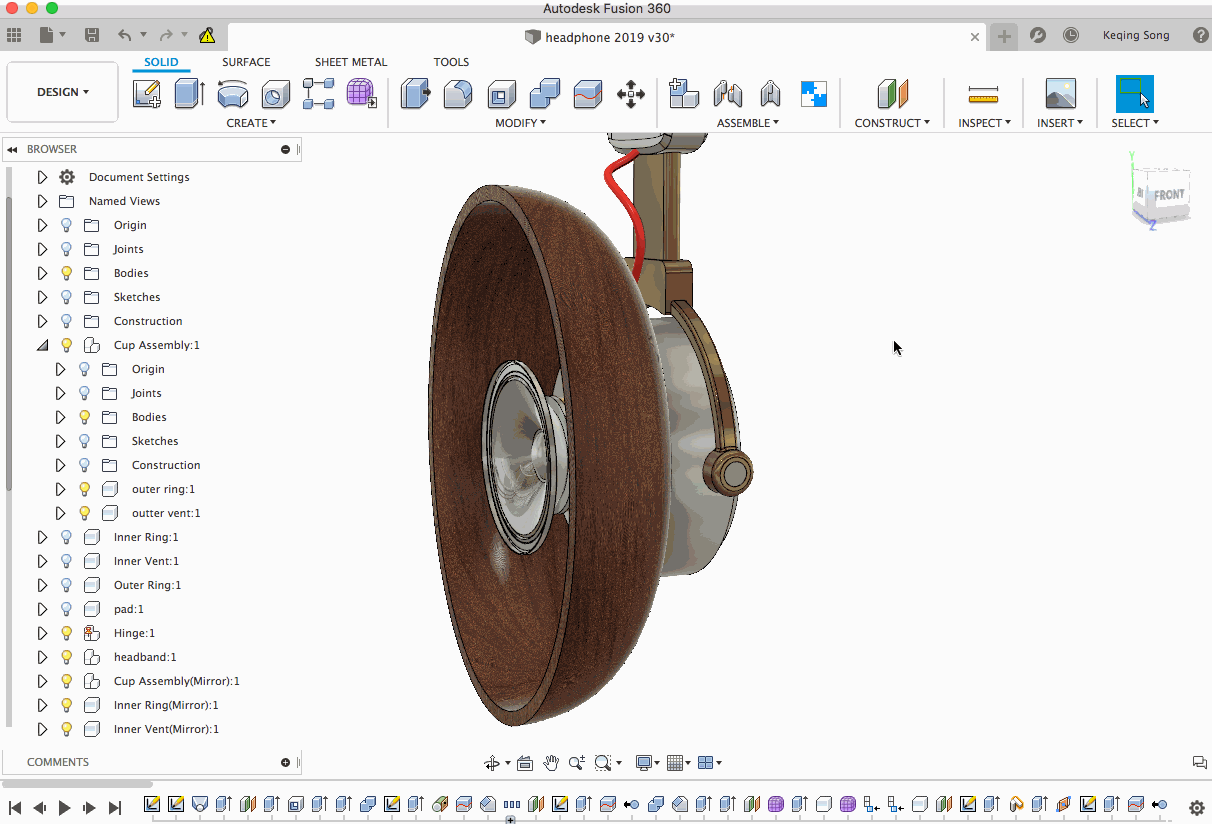Click the Measure tool under Inspect
Screen dimensions: 1212x824
pyautogui.click(x=983, y=95)
